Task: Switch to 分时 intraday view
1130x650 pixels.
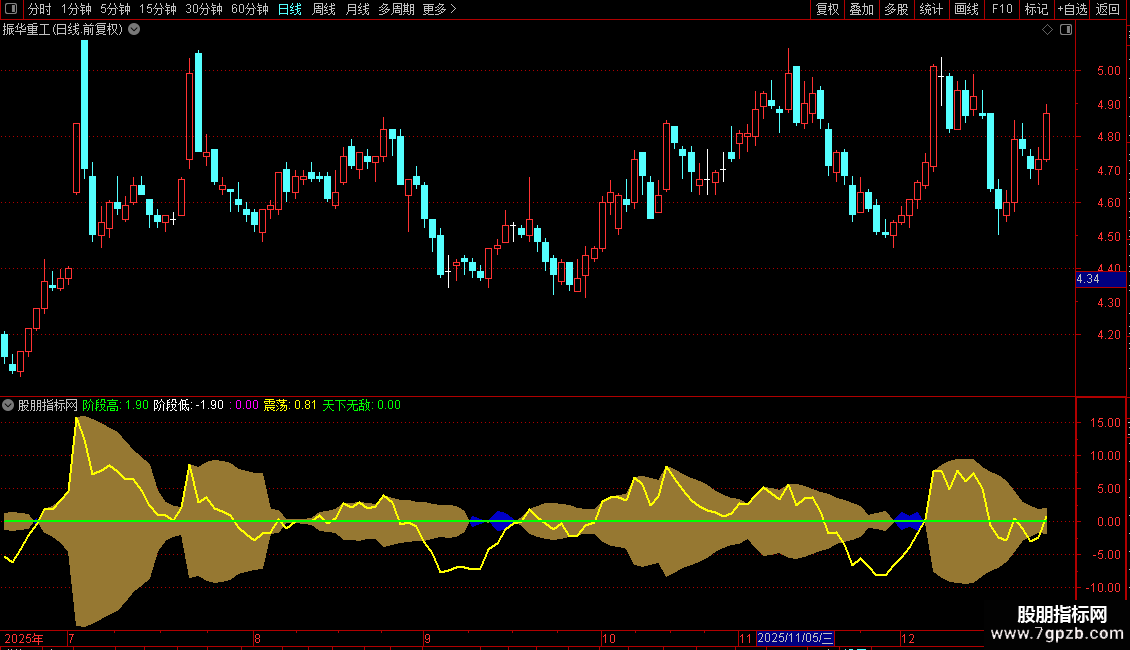Action: [x=40, y=9]
